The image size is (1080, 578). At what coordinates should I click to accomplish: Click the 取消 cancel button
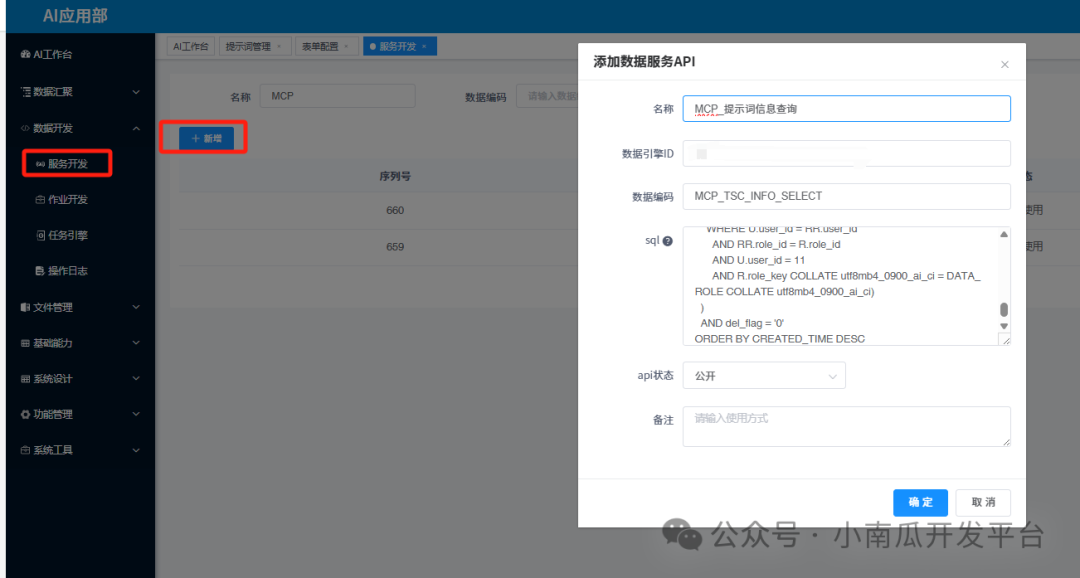point(983,502)
